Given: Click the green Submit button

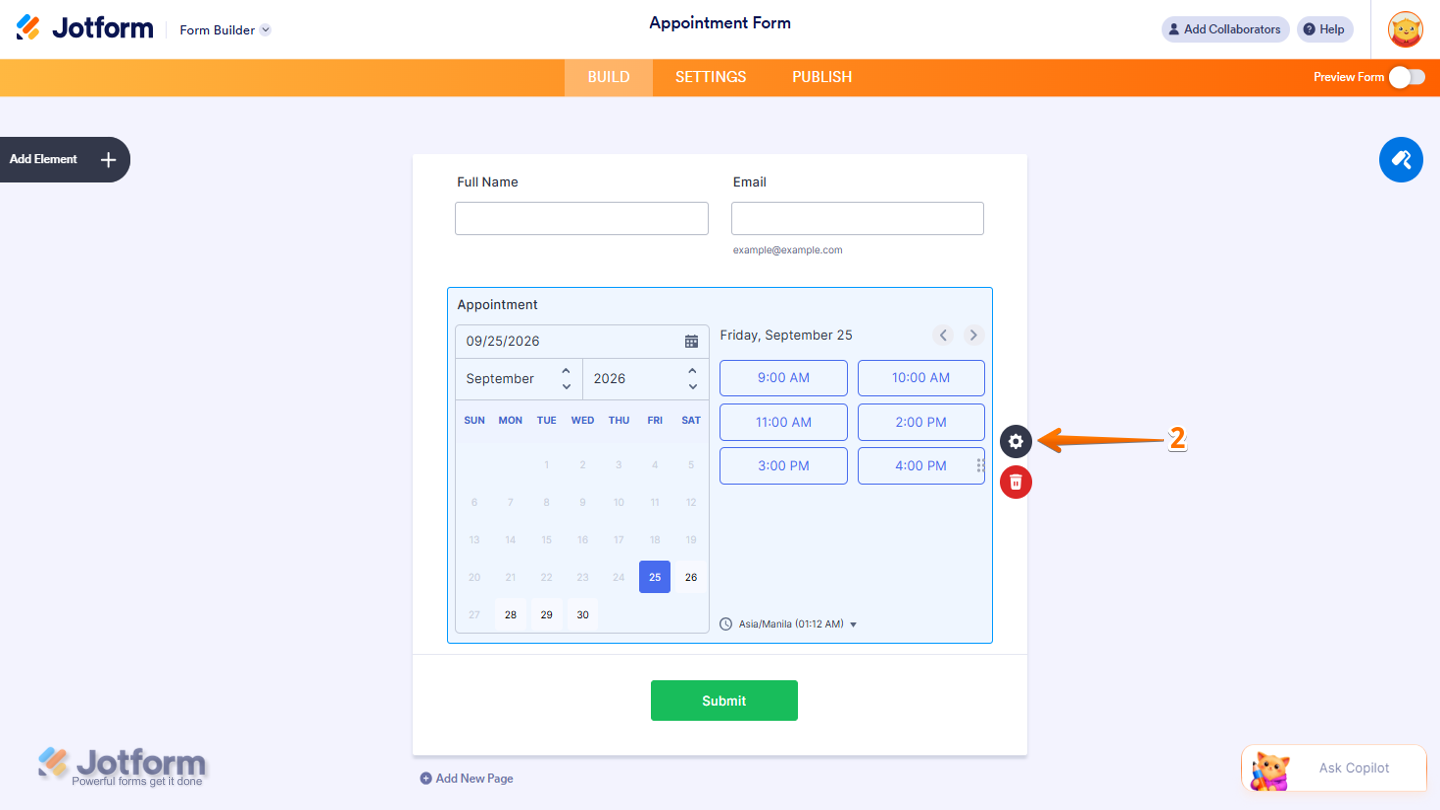Looking at the screenshot, I should coord(724,700).
